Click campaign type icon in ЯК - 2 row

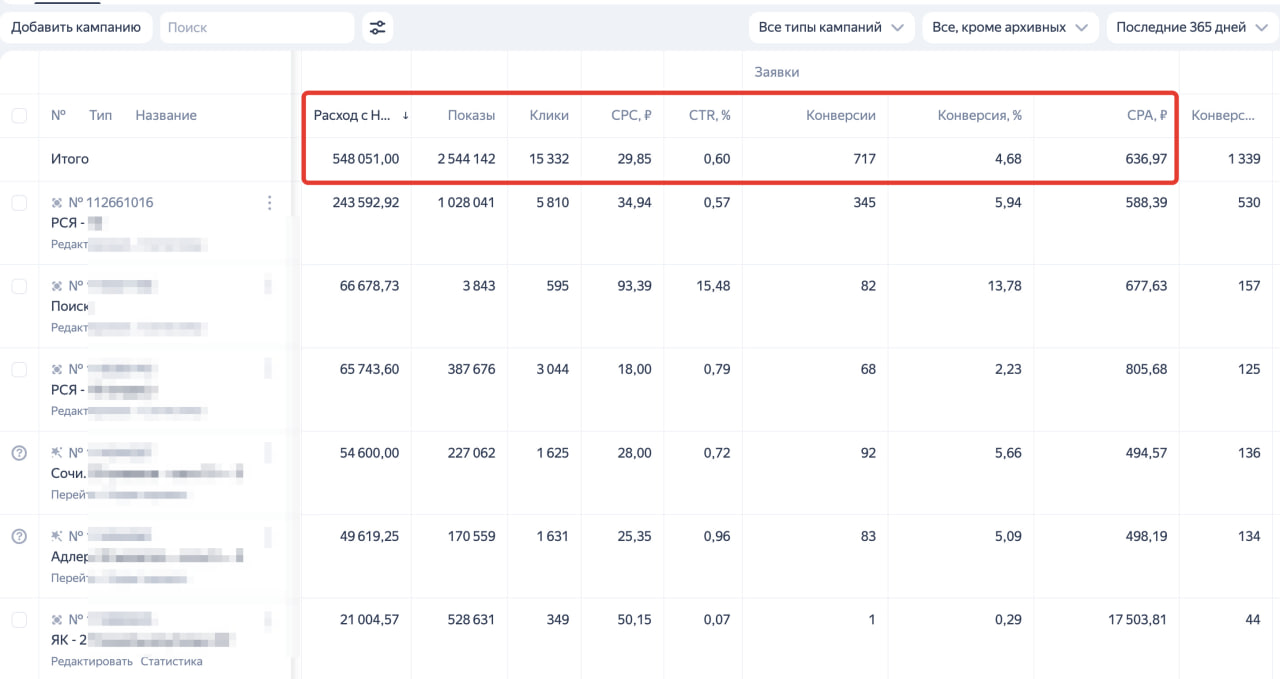57,620
